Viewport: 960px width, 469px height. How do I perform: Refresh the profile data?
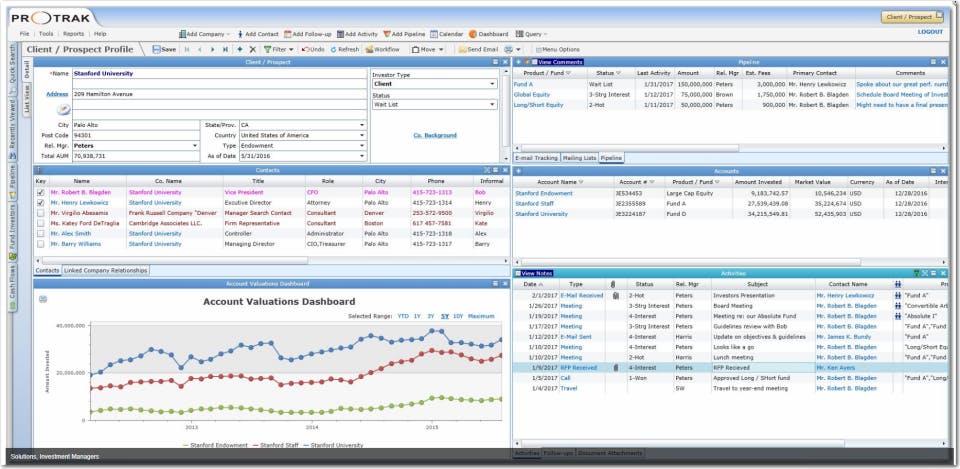(x=345, y=50)
